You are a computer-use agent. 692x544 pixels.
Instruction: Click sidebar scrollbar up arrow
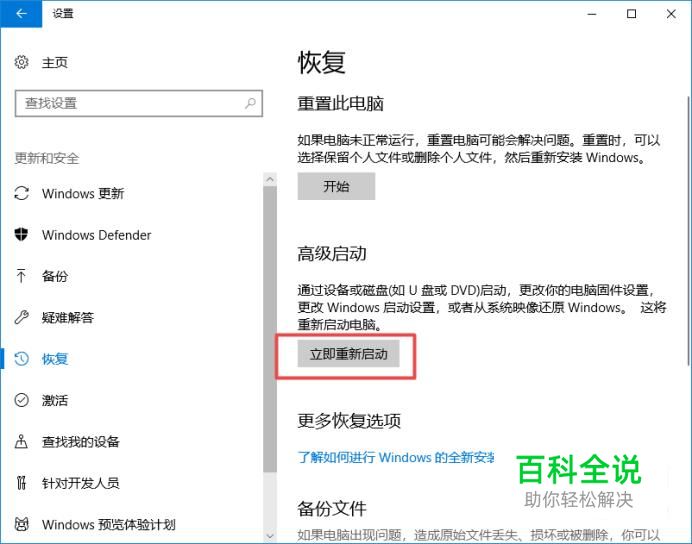(x=270, y=179)
